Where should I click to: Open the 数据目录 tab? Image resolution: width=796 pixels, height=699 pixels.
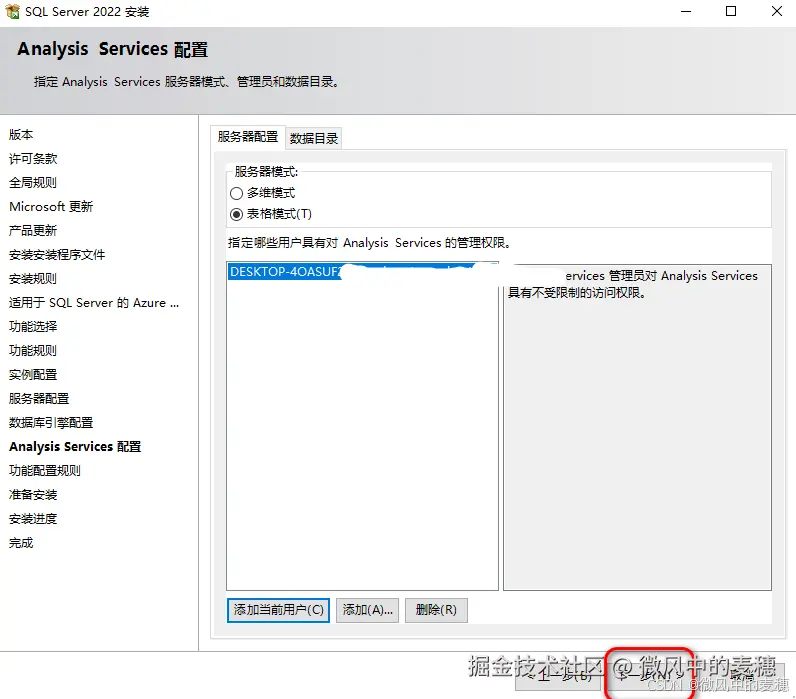point(314,139)
